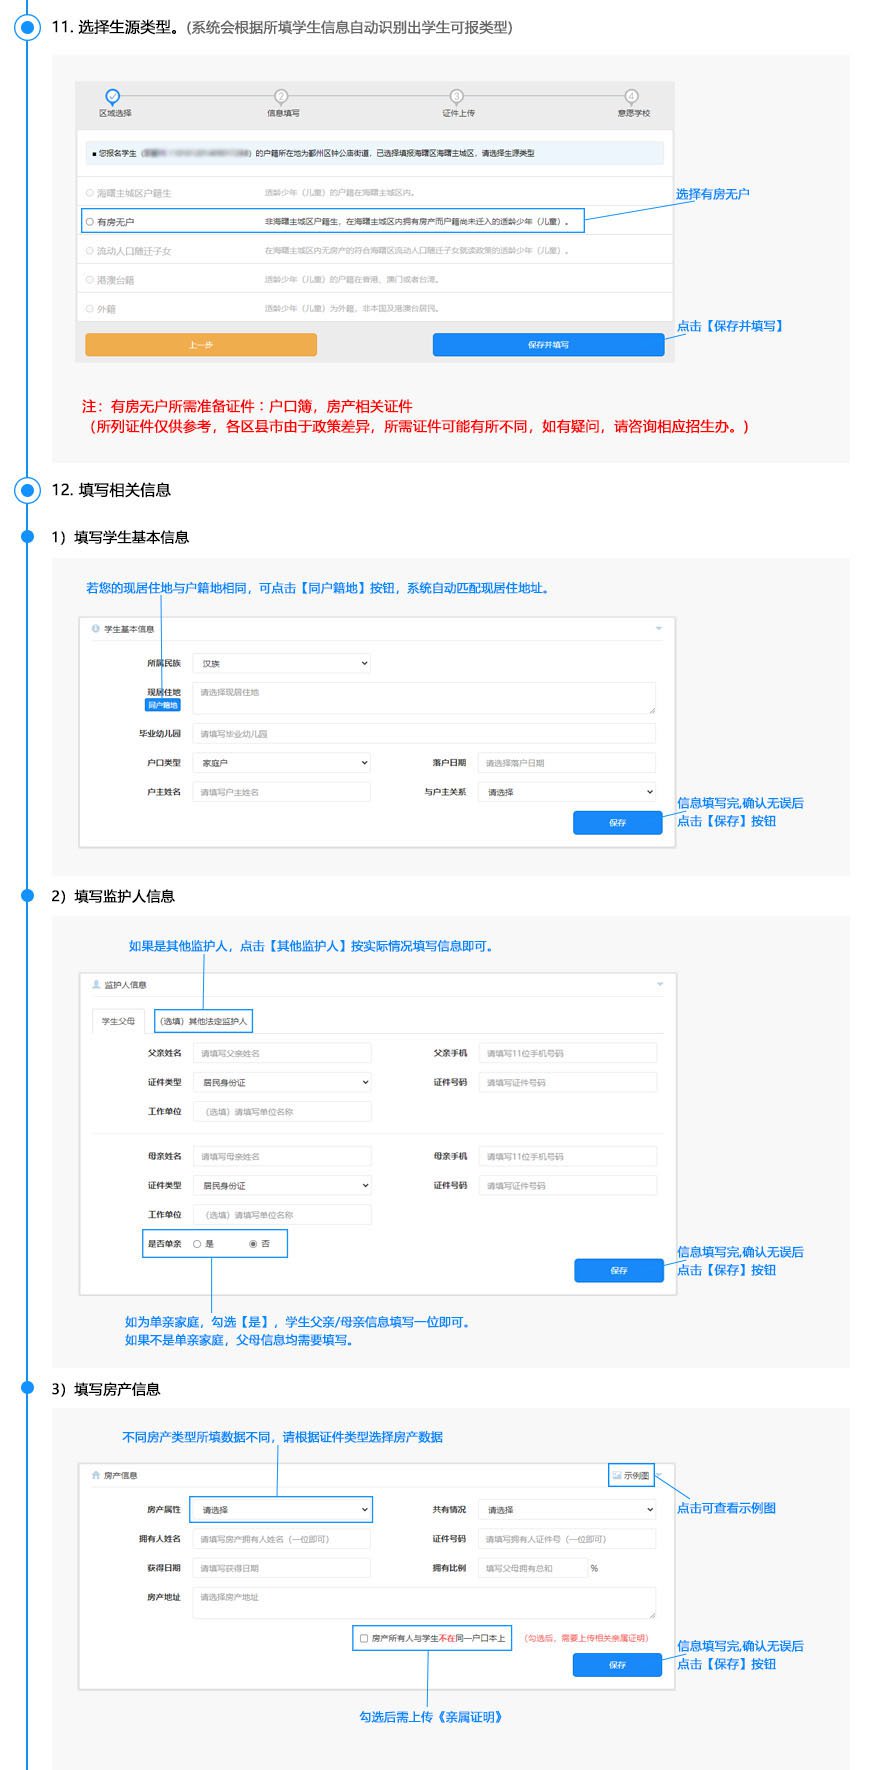Open the 共有情况 dropdown

pyautogui.click(x=567, y=1509)
